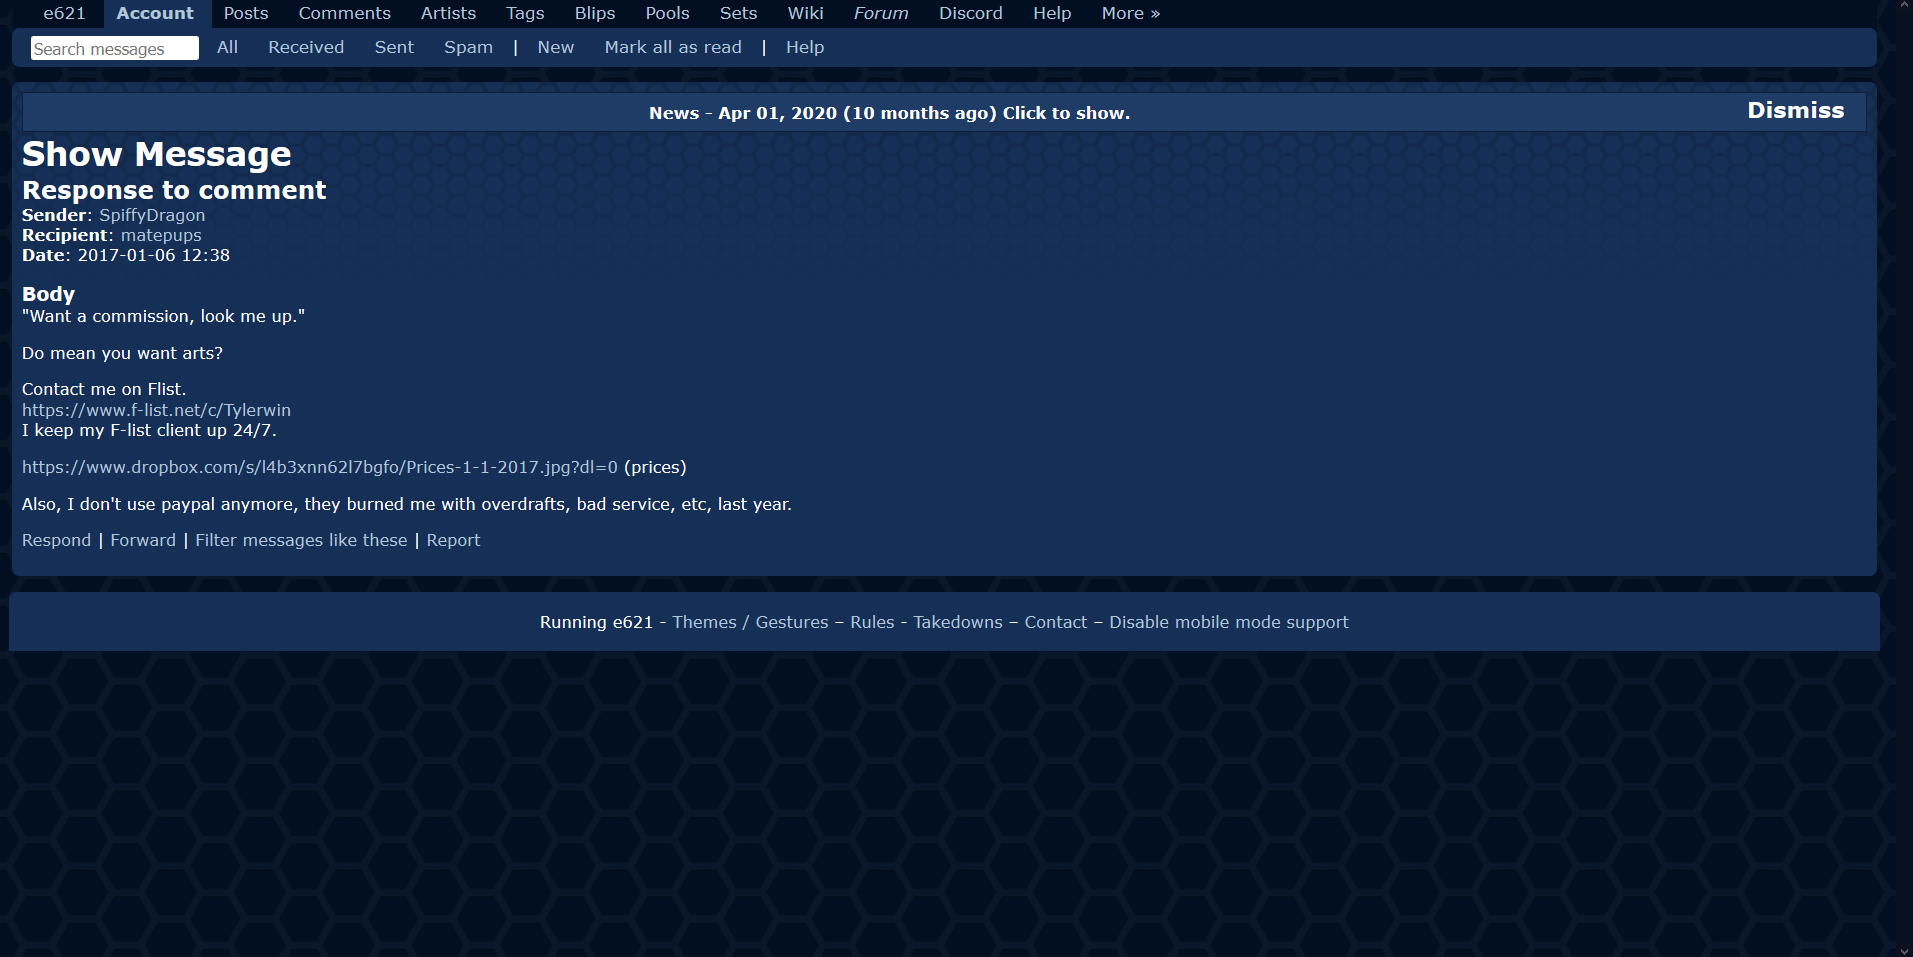Open the Comments section
This screenshot has width=1913, height=957.
[344, 13]
